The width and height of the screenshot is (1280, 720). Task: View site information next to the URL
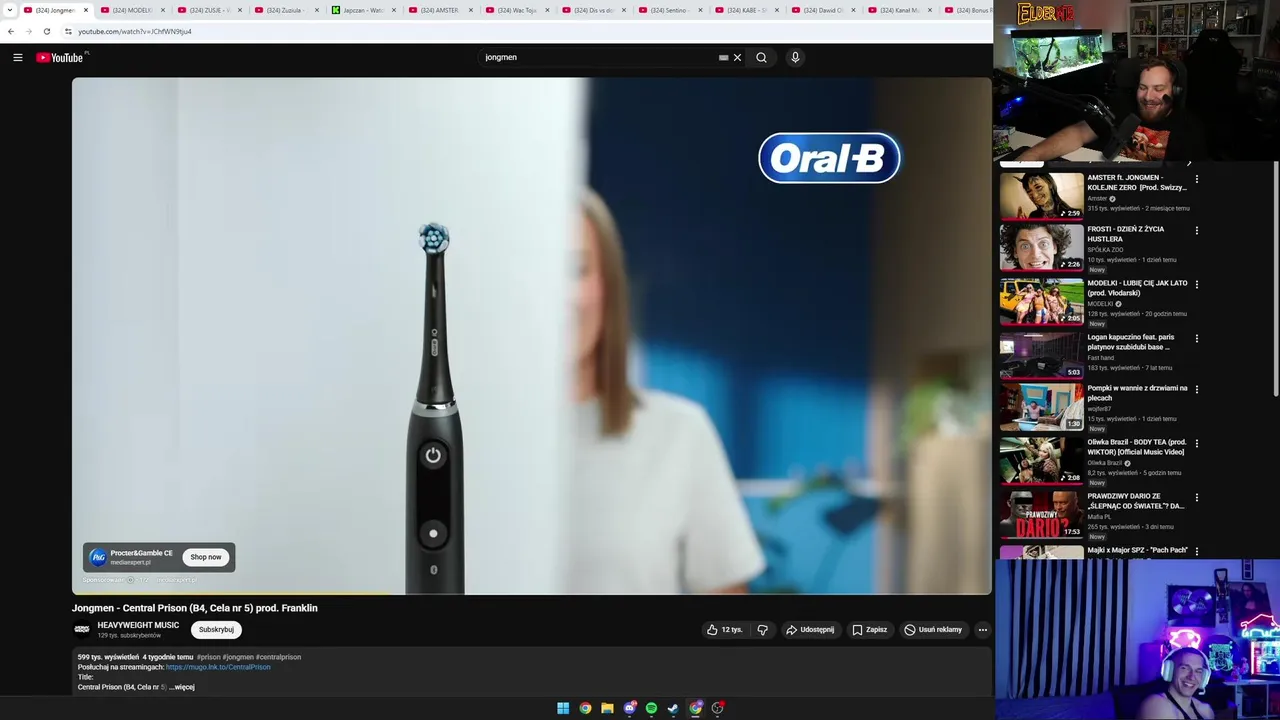[68, 31]
